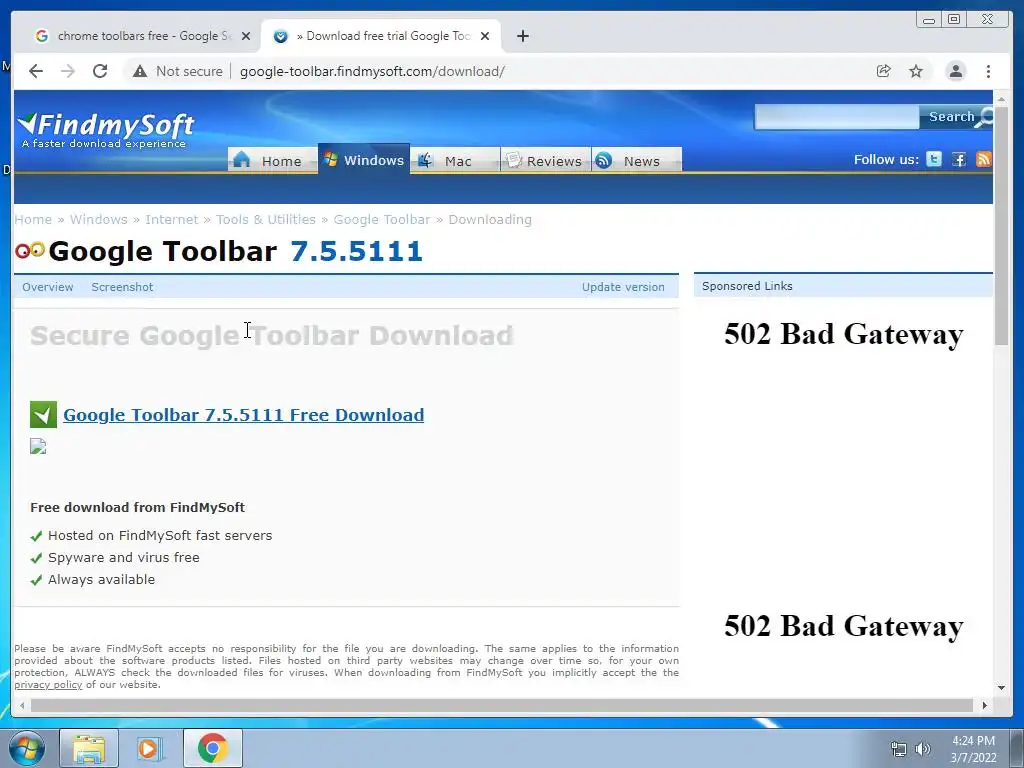Screen dimensions: 1024x768
Task: Click the vertical scrollbar up arrow
Action: pyautogui.click(x=1001, y=99)
